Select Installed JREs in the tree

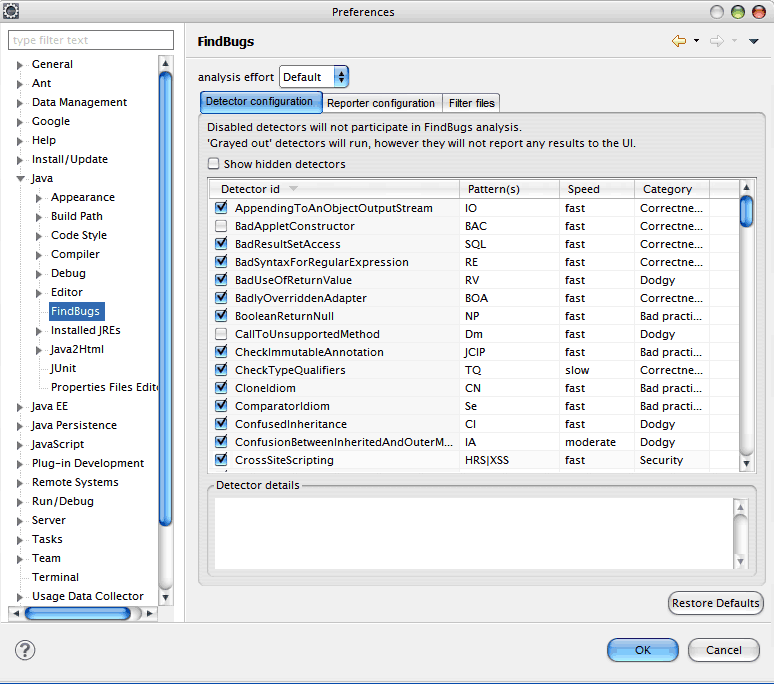(86, 330)
